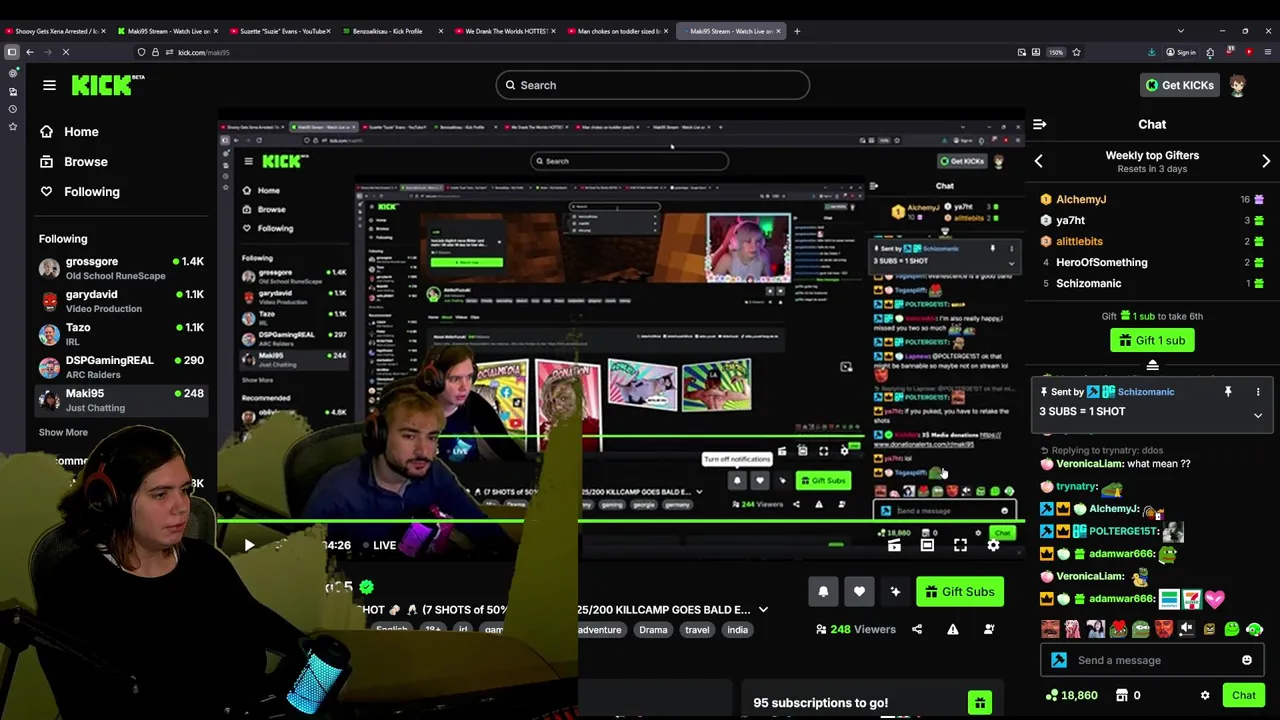The image size is (1280, 720).
Task: Stop page loading with the X button
Action: [x=66, y=52]
